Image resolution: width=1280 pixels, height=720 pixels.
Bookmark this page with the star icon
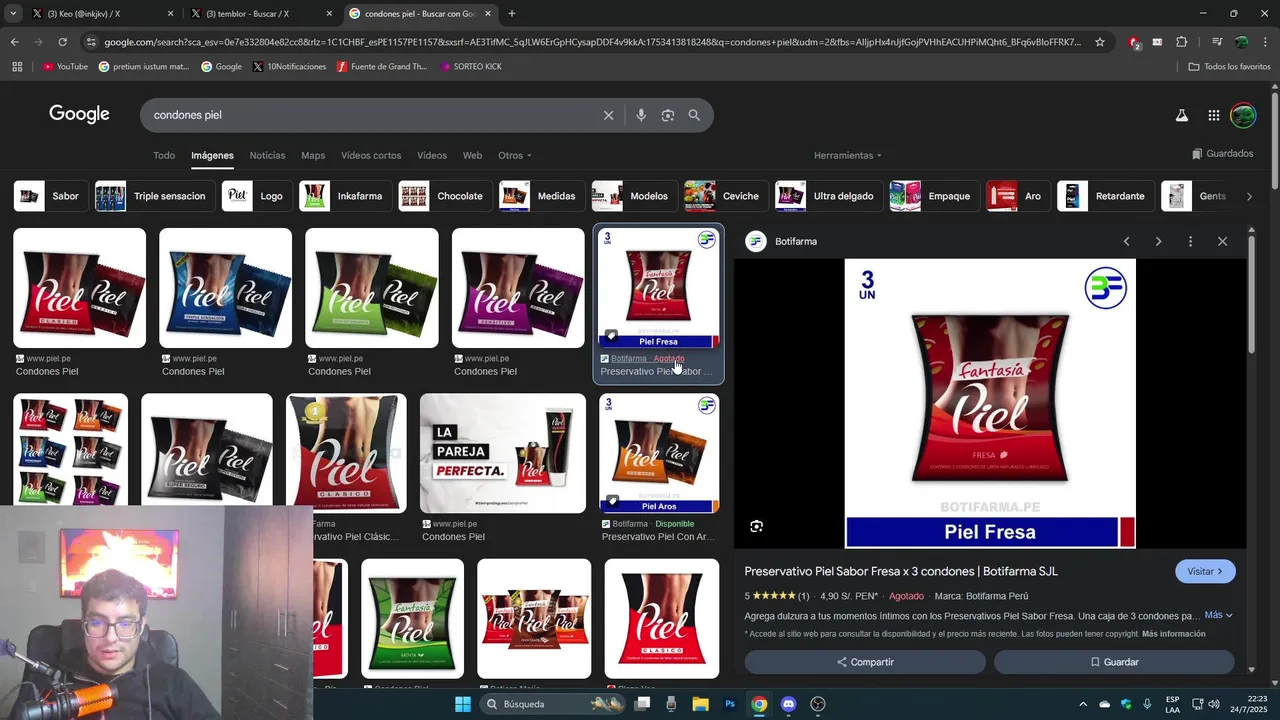[x=1100, y=42]
